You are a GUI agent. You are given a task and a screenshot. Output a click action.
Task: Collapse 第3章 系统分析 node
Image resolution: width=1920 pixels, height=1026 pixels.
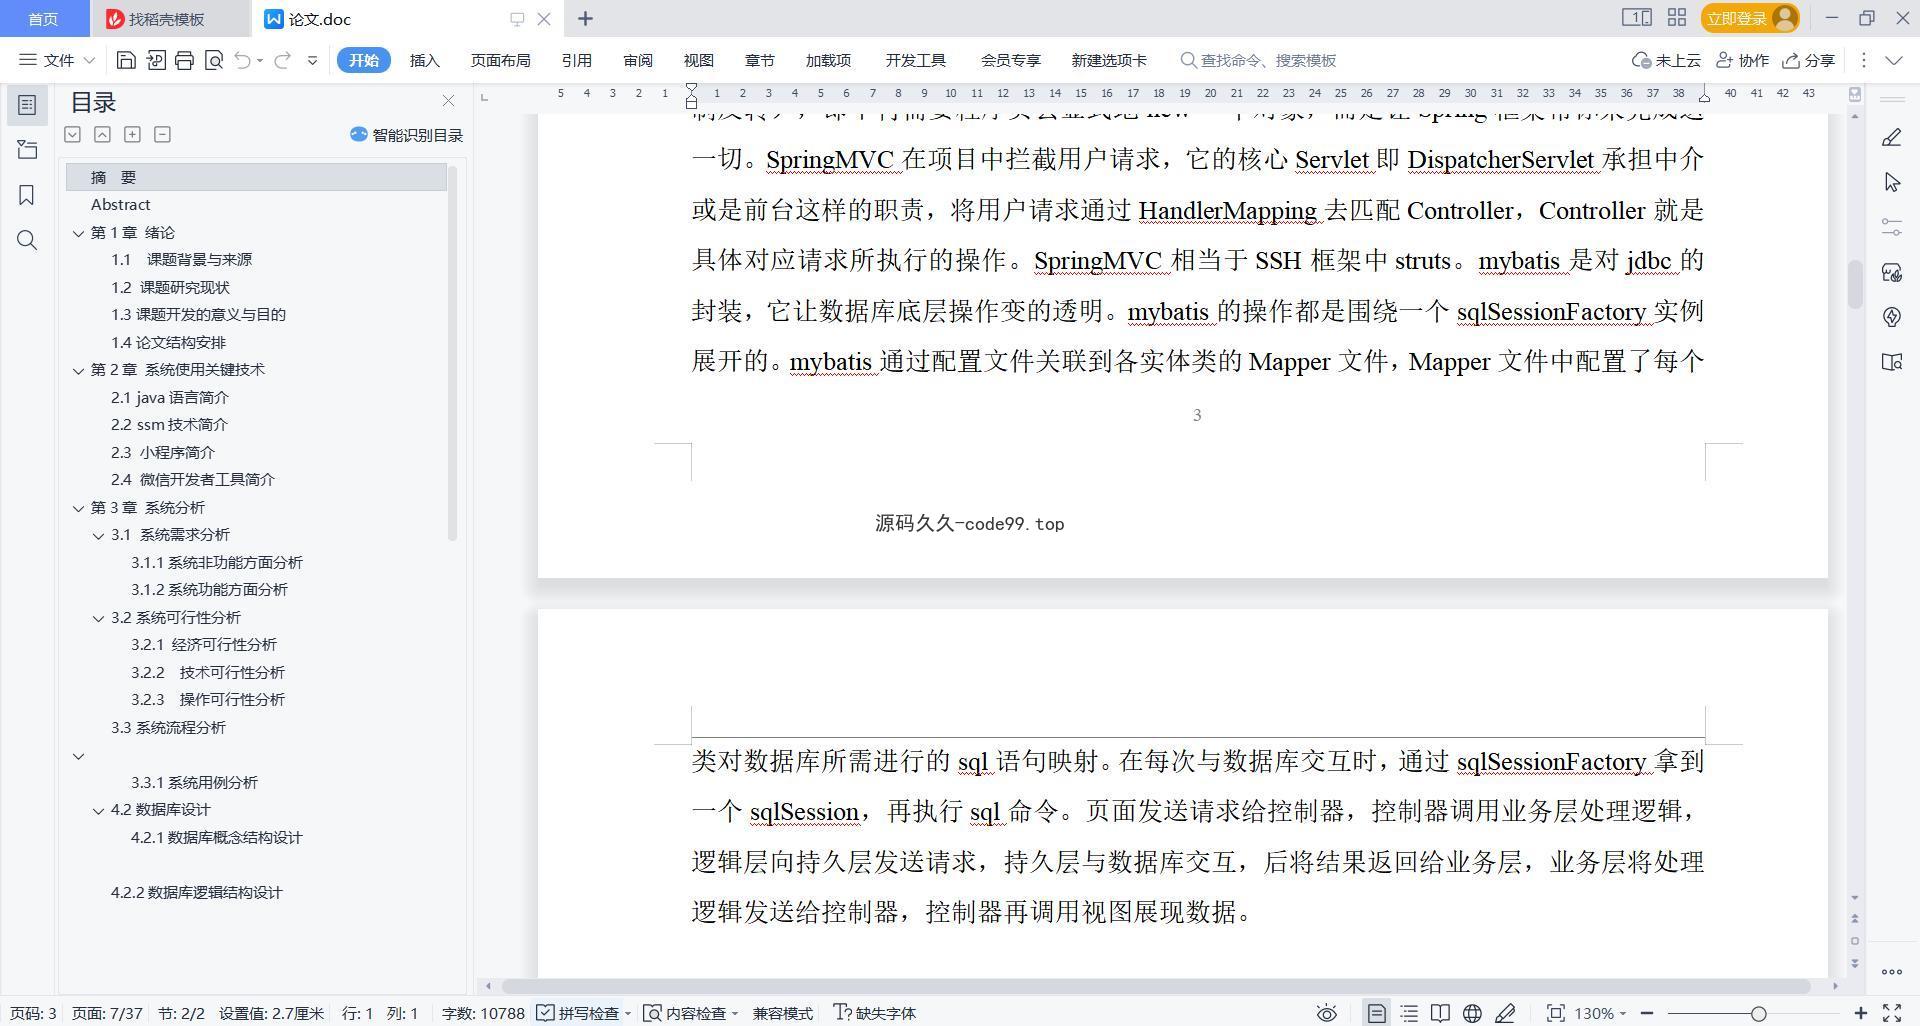pyautogui.click(x=79, y=508)
